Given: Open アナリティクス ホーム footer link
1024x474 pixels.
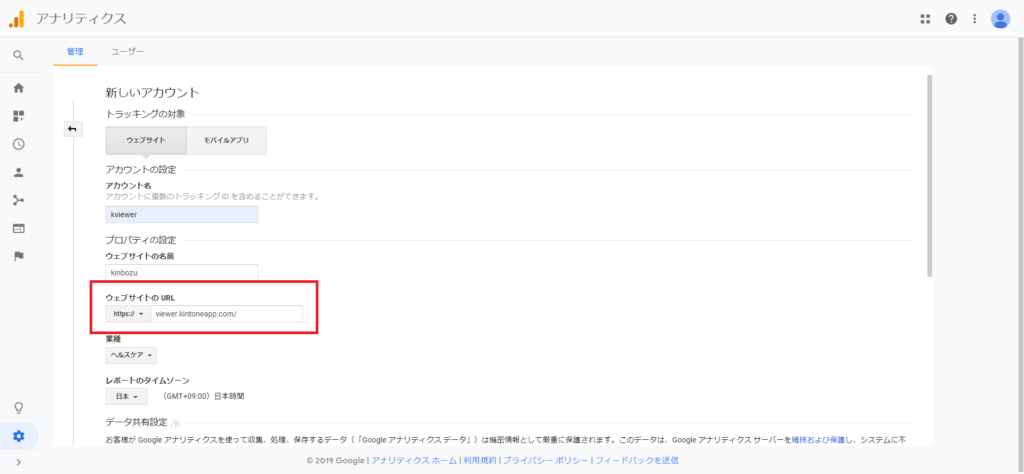Looking at the screenshot, I should pos(414,460).
